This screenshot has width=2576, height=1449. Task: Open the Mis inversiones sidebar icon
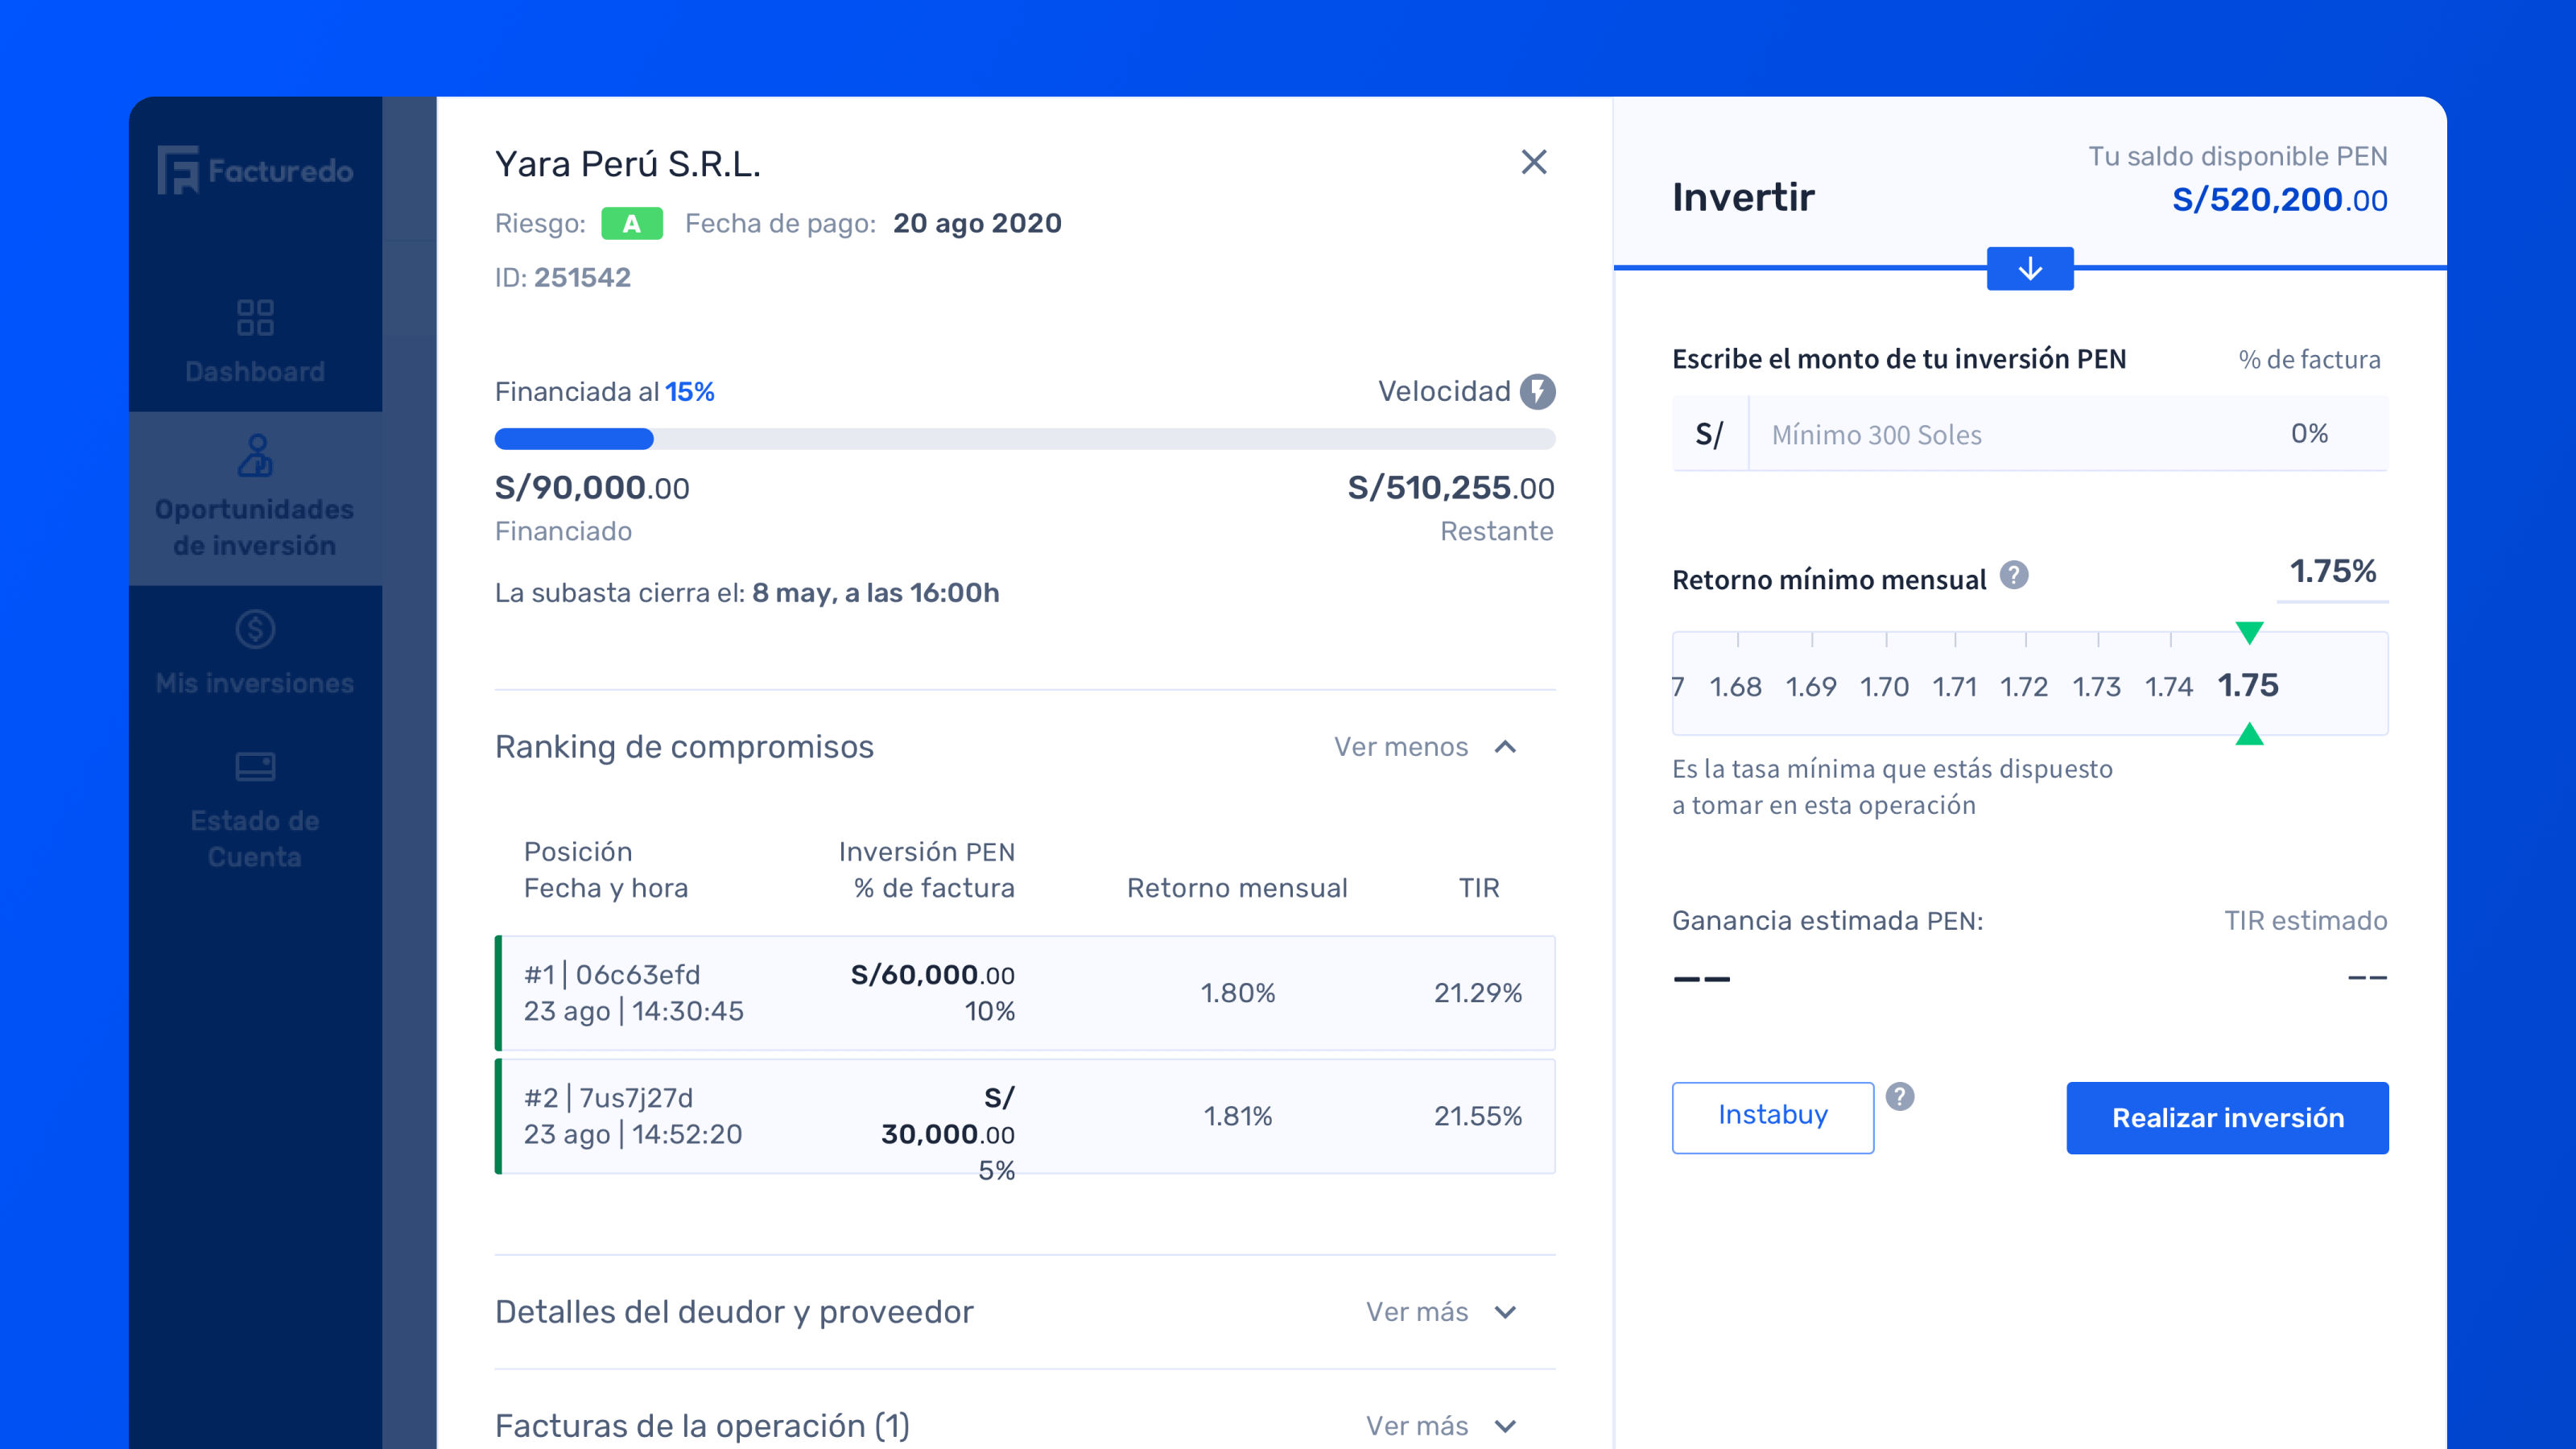click(255, 630)
